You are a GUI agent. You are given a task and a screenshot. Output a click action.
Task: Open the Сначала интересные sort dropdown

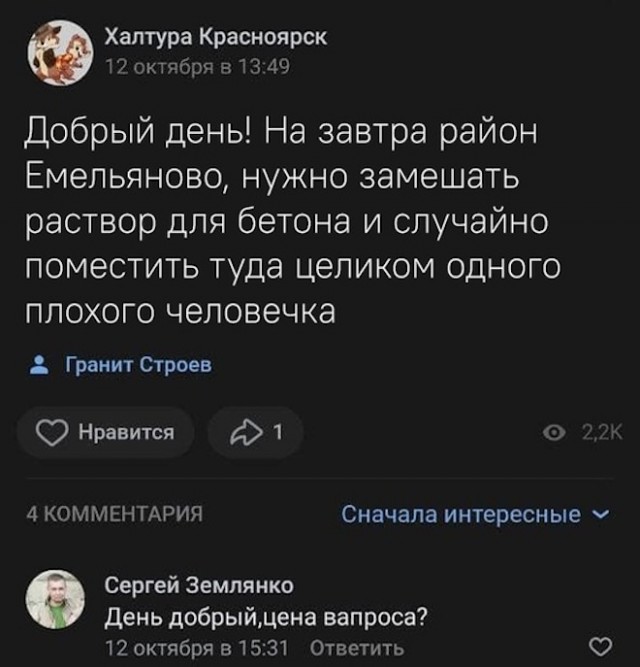click(461, 514)
